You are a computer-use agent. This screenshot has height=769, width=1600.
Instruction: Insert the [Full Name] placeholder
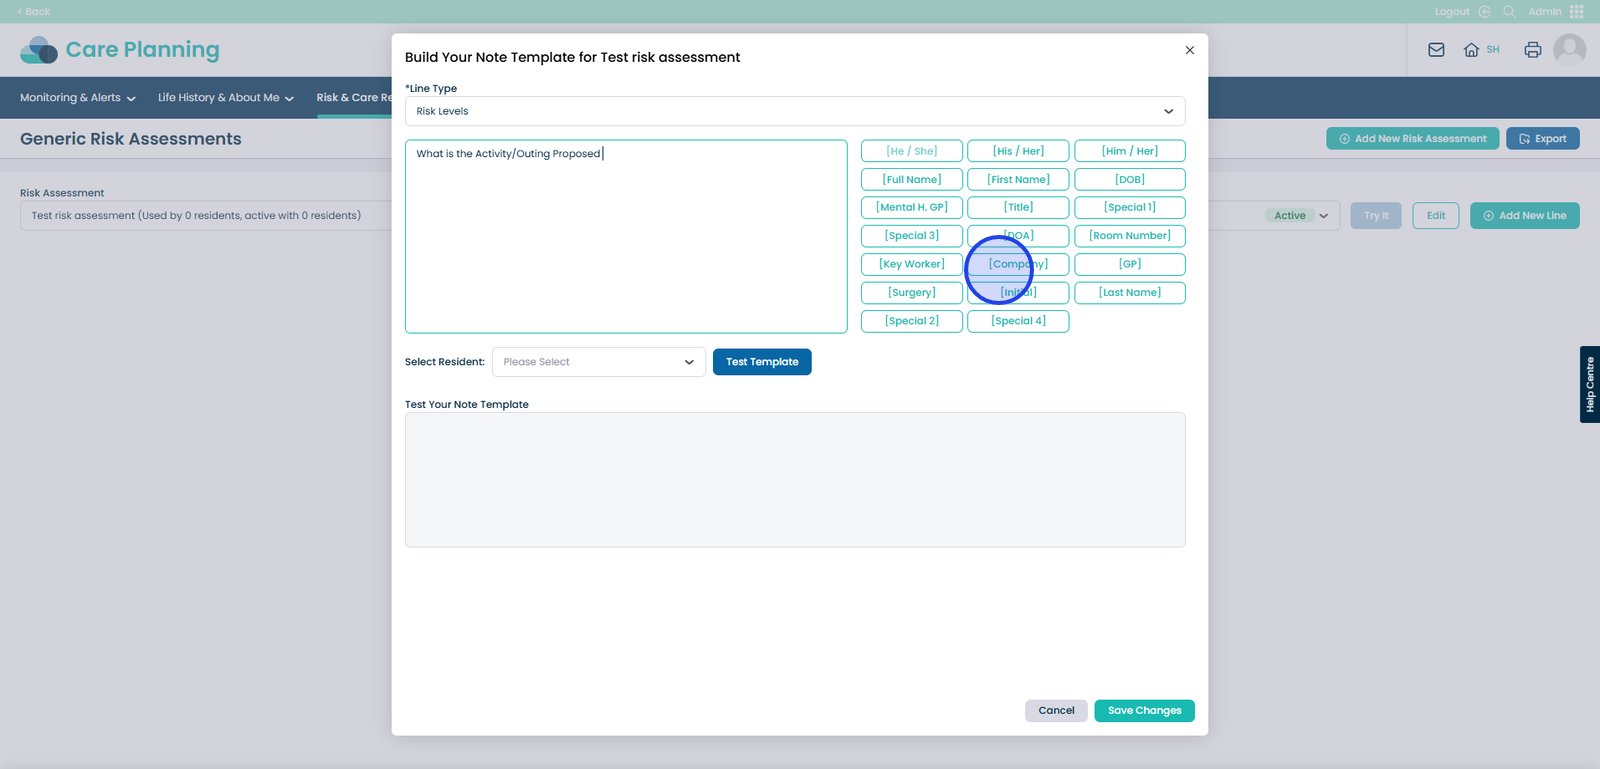click(912, 180)
